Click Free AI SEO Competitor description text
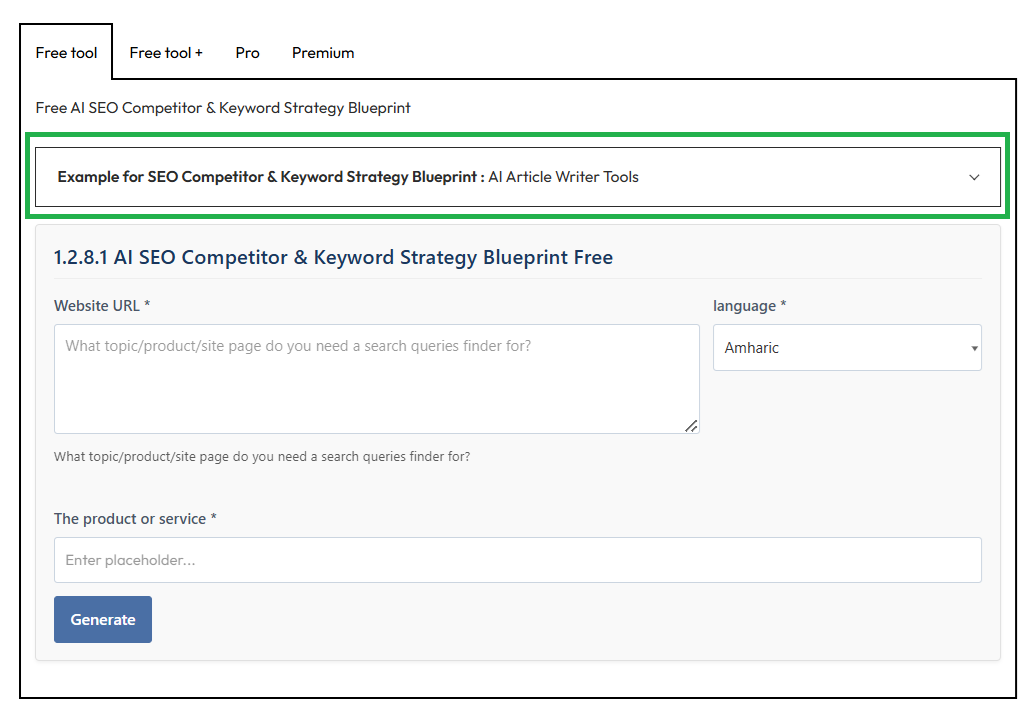 223,108
